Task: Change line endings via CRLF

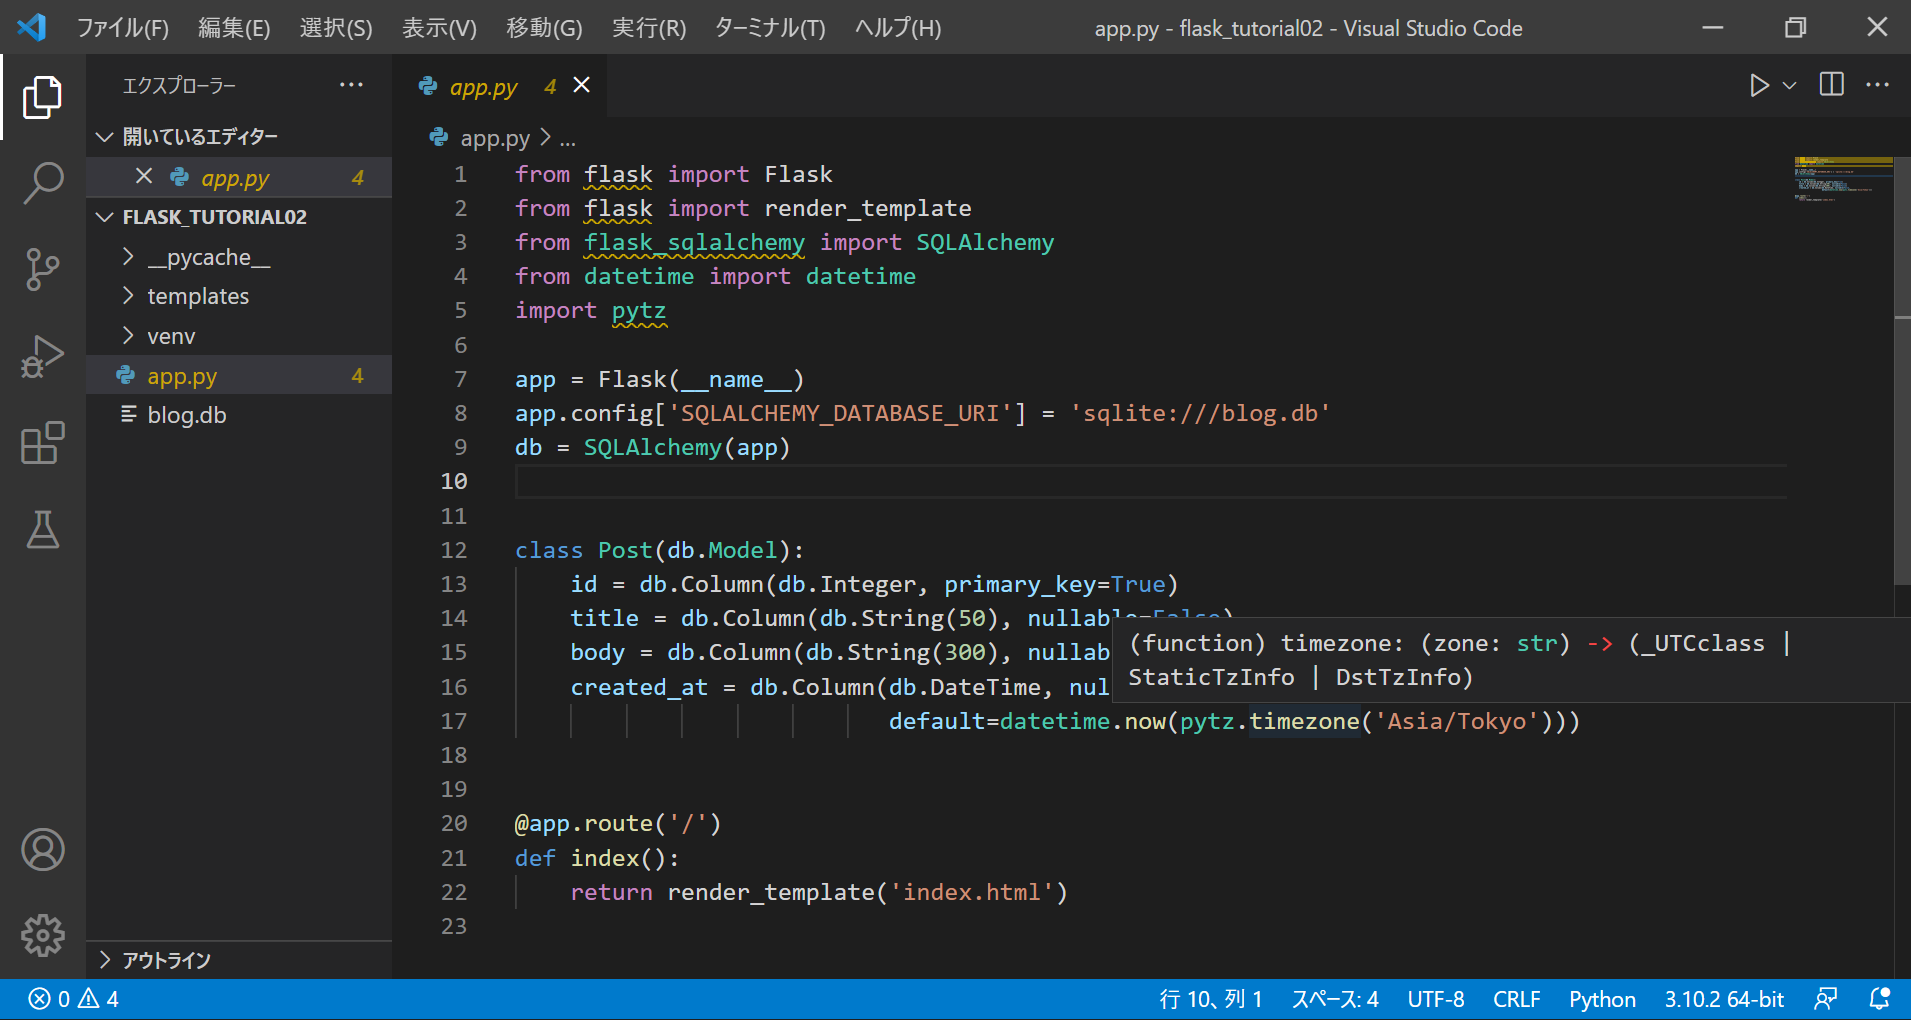Action: pyautogui.click(x=1516, y=999)
